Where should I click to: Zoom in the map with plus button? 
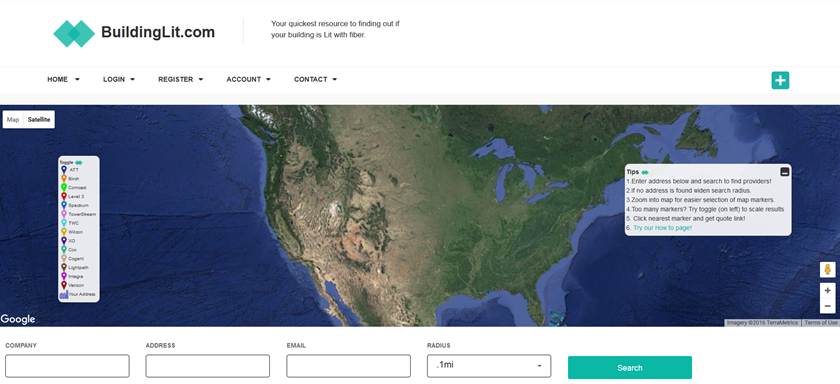pyautogui.click(x=827, y=290)
